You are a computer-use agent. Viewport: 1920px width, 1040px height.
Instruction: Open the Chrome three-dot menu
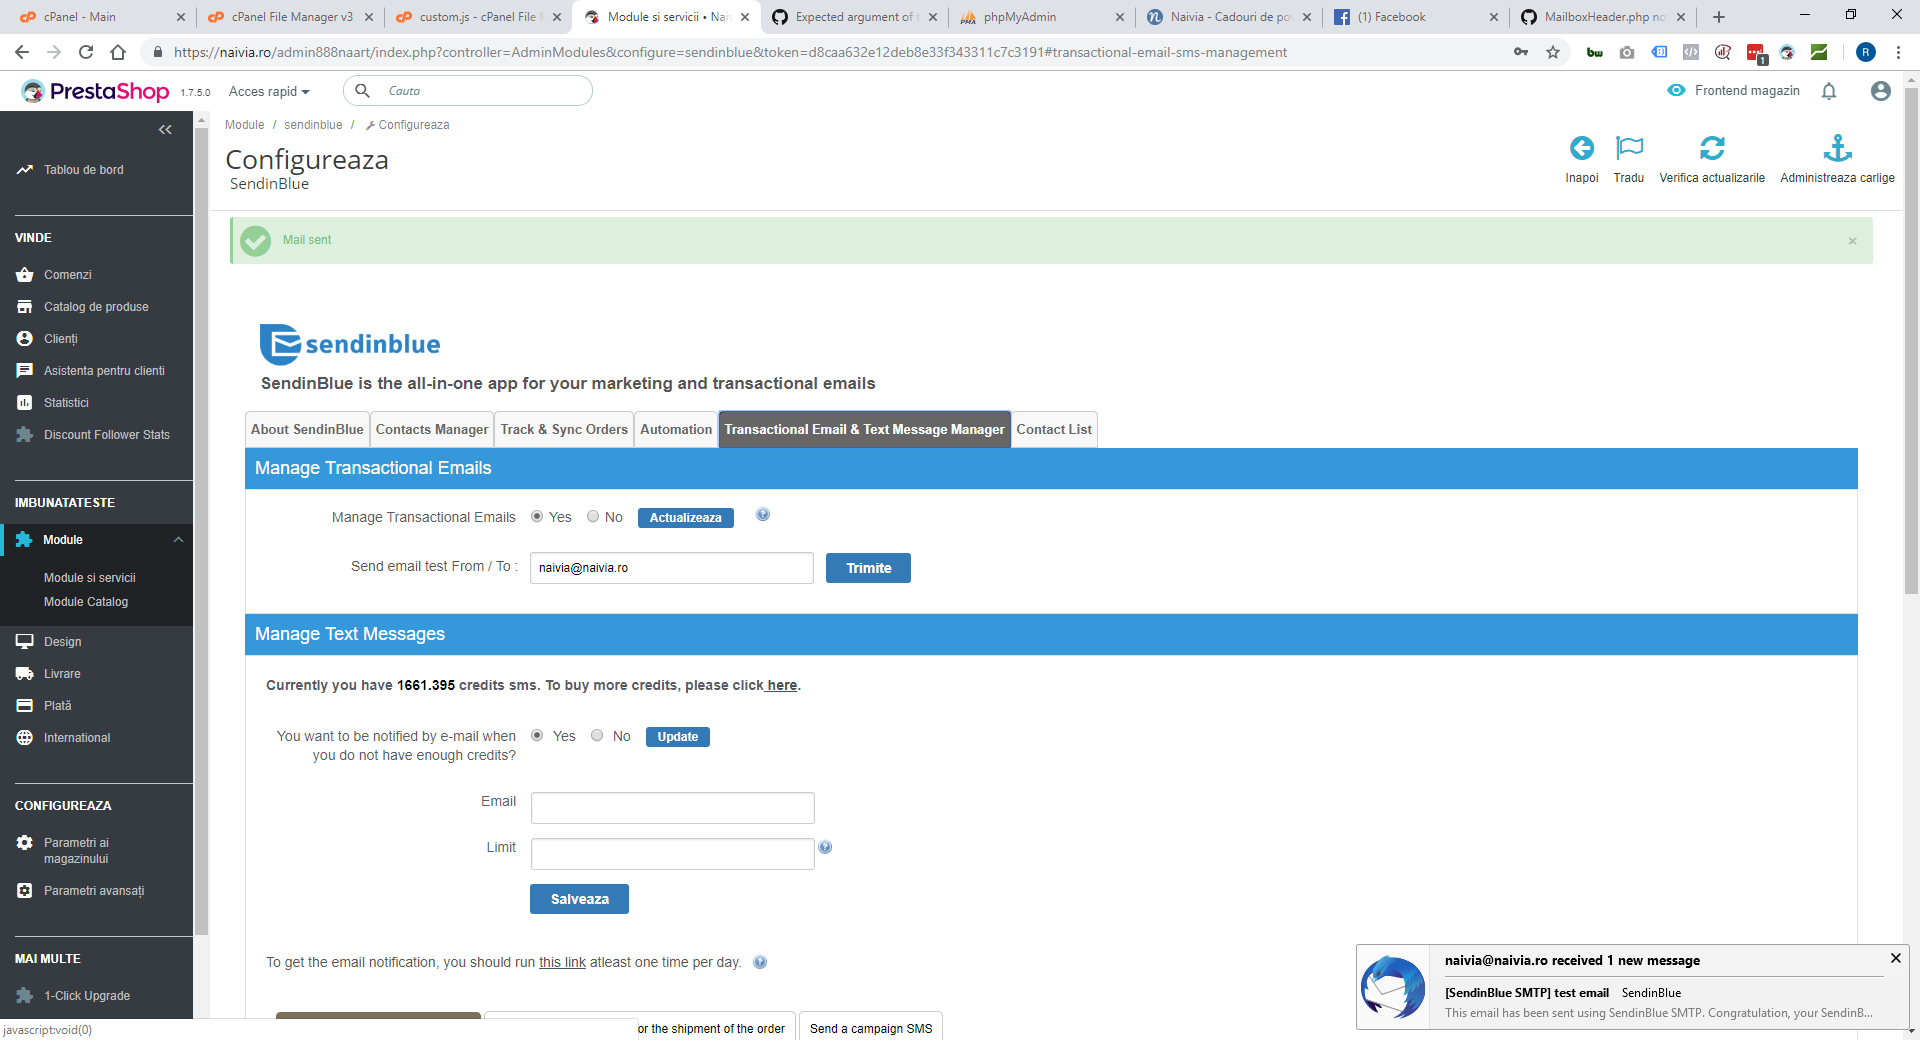pos(1898,52)
